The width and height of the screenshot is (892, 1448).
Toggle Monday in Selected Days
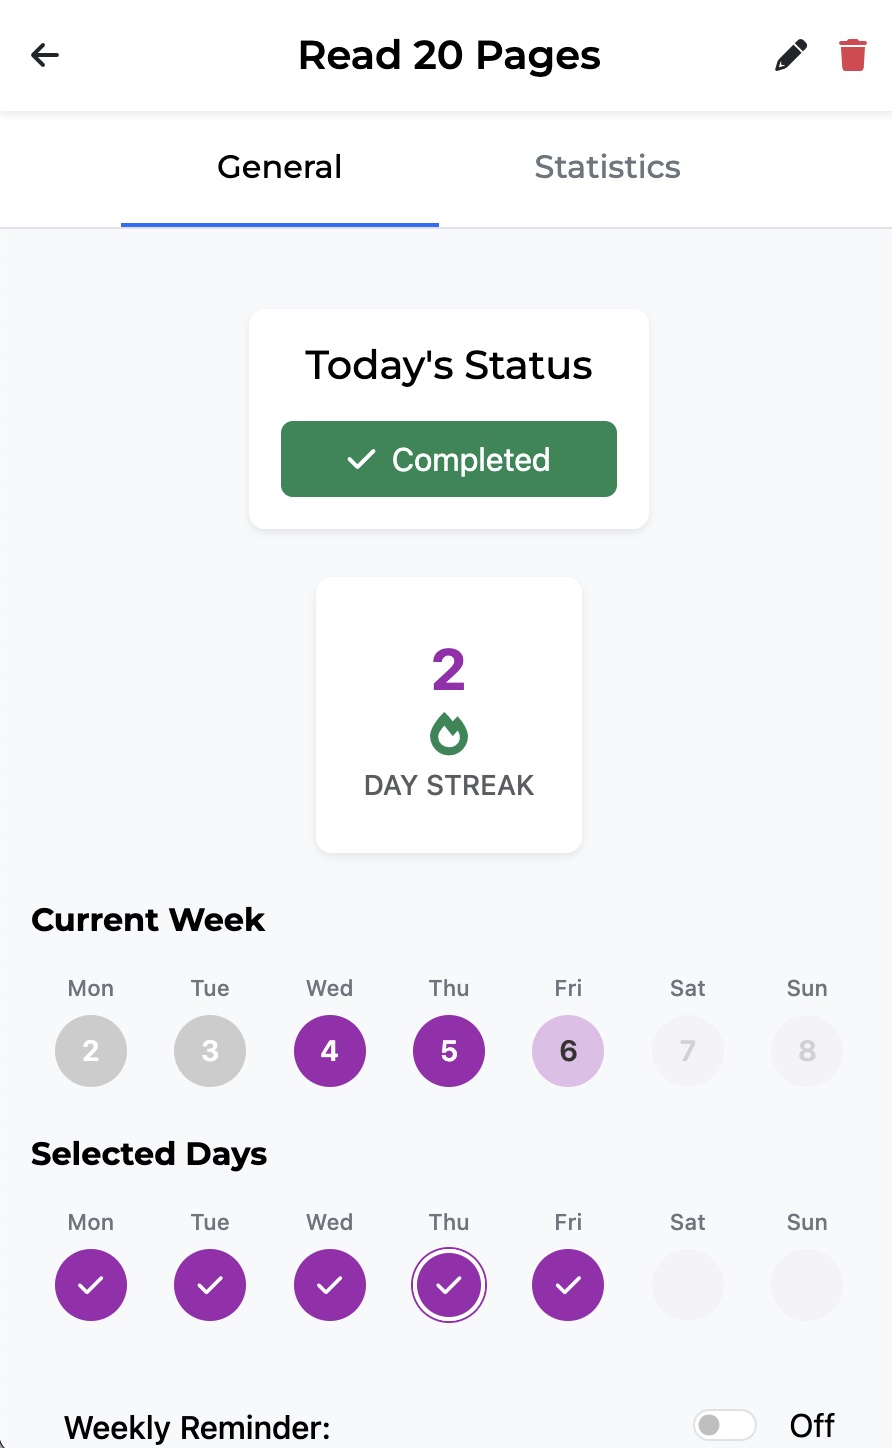[x=91, y=1285]
